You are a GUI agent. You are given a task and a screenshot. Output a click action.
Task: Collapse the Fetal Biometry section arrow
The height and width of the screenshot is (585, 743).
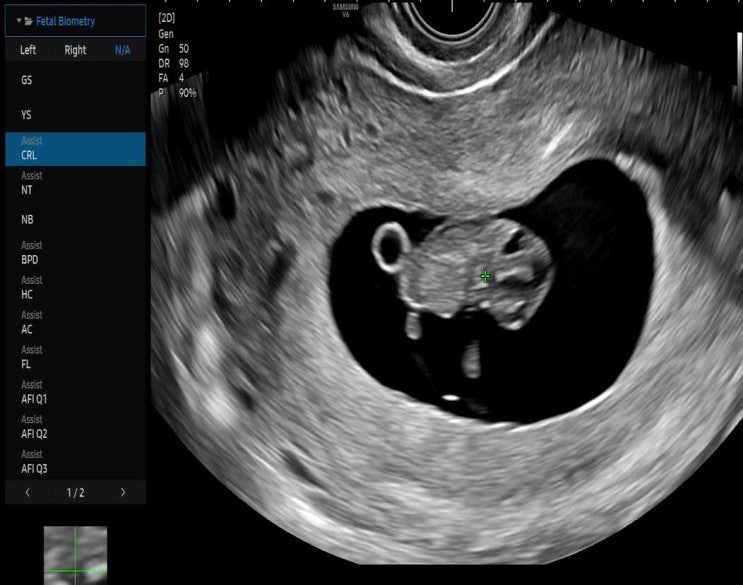click(18, 20)
